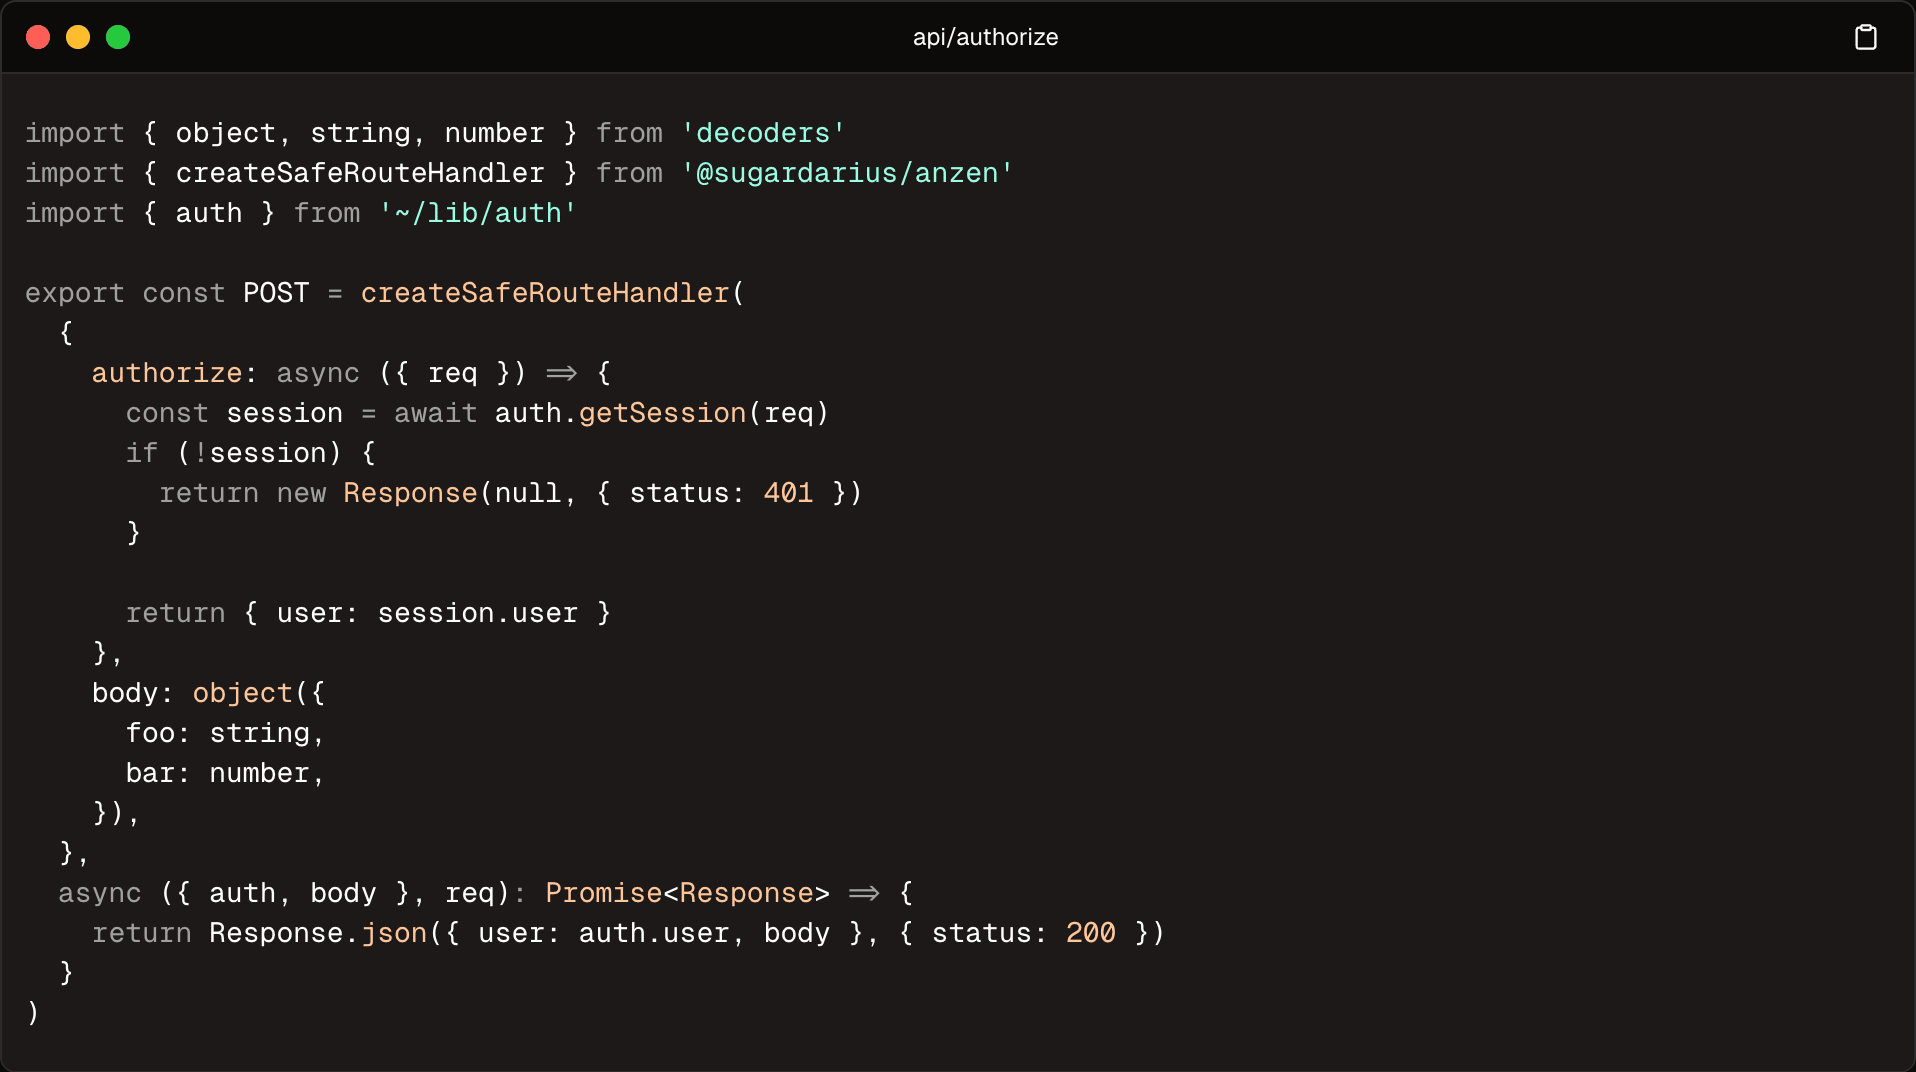Screen dimensions: 1916x1072
Task: Click the '~/lib/auth' import path
Action: (x=477, y=213)
